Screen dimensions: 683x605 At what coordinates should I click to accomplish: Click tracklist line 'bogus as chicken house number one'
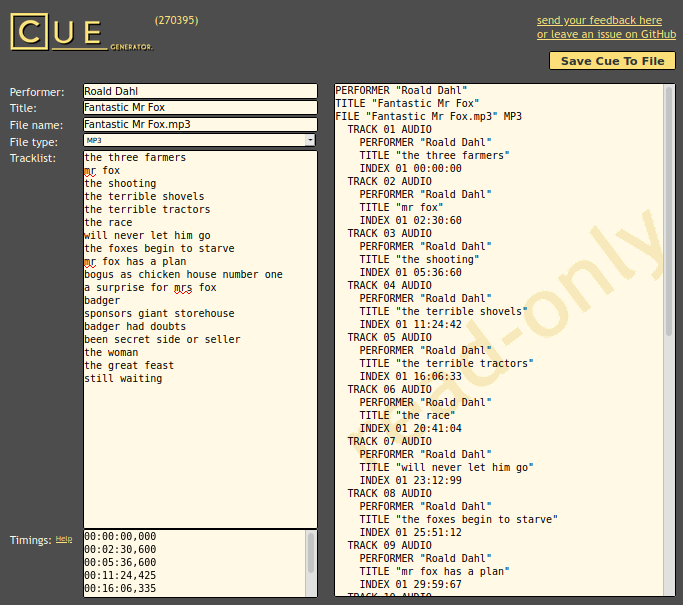pyautogui.click(x=183, y=275)
